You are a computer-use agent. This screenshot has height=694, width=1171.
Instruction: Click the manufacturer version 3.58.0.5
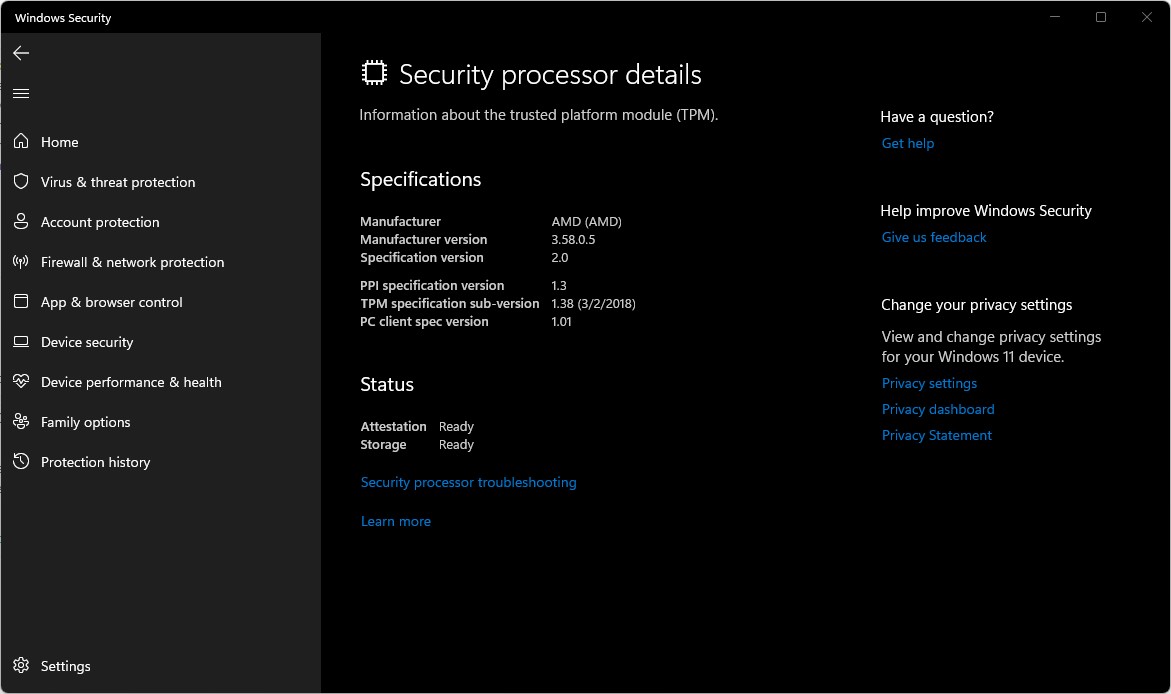coord(573,240)
